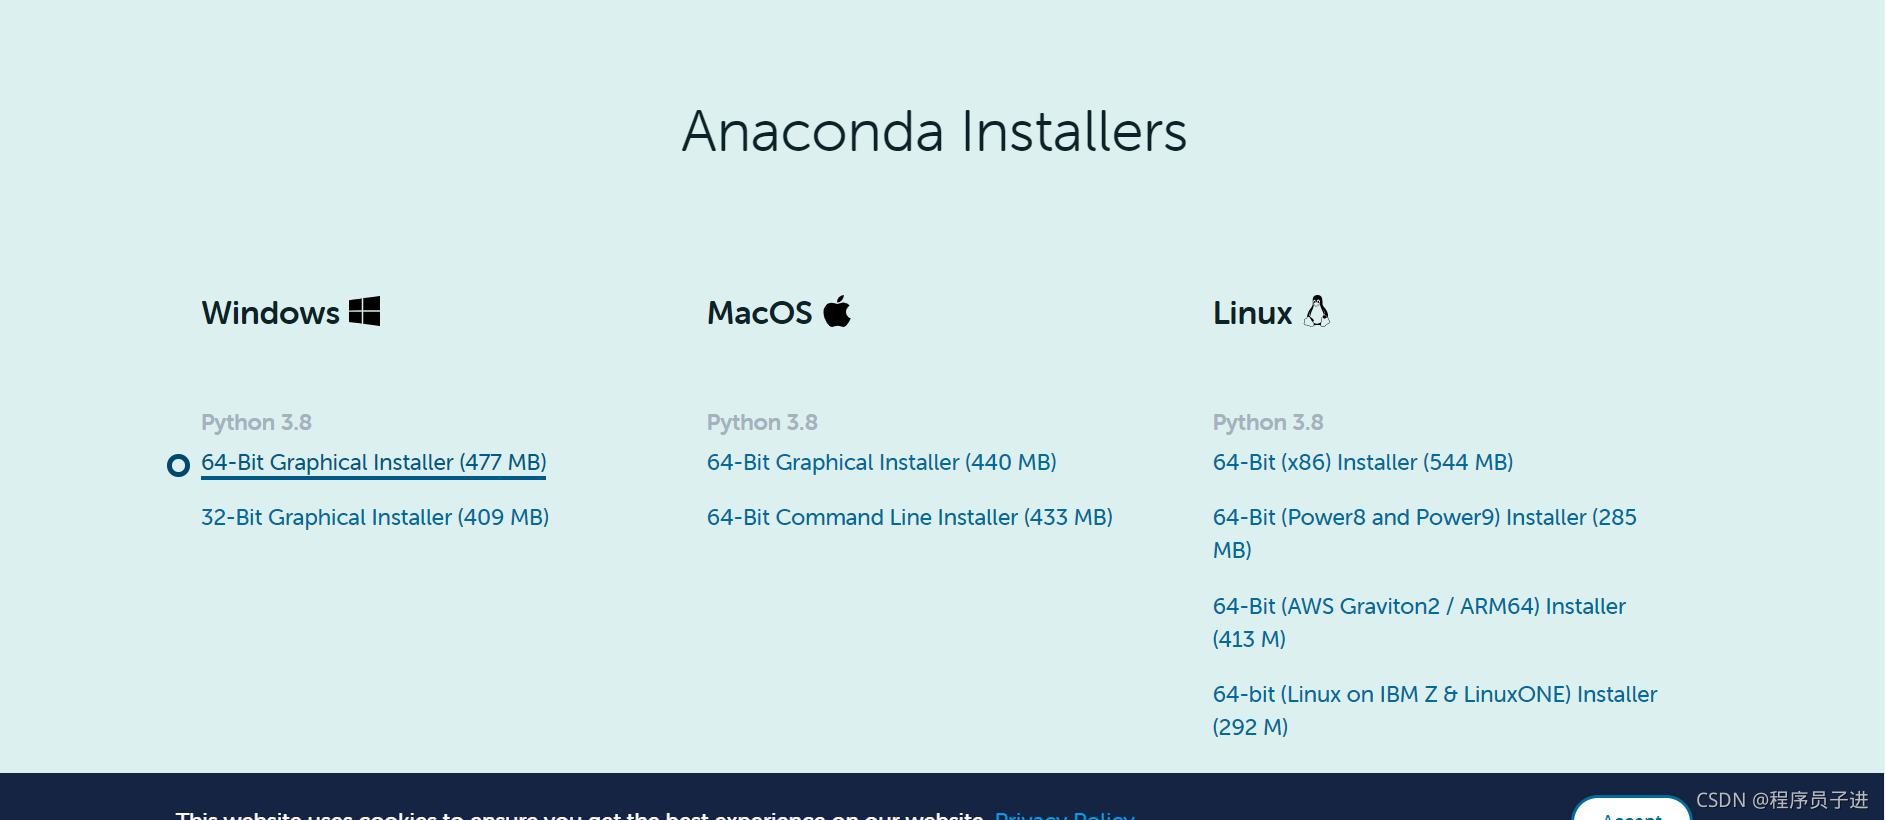Click the Windows logo icon
Image resolution: width=1885 pixels, height=820 pixels.
pyautogui.click(x=364, y=311)
